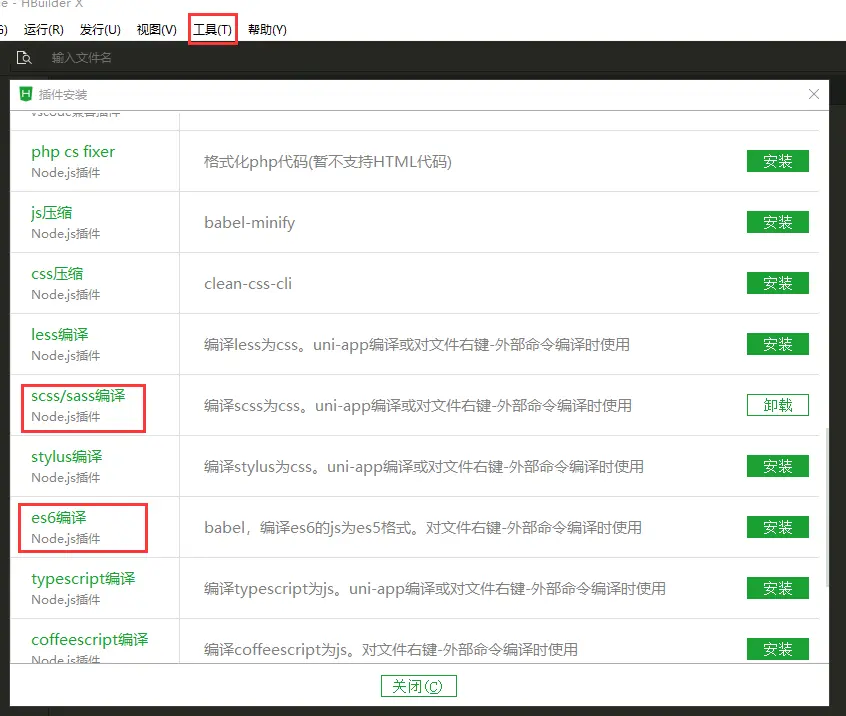Open the typescript编译 plugin link
Viewport: 846px width, 716px height.
click(x=83, y=578)
